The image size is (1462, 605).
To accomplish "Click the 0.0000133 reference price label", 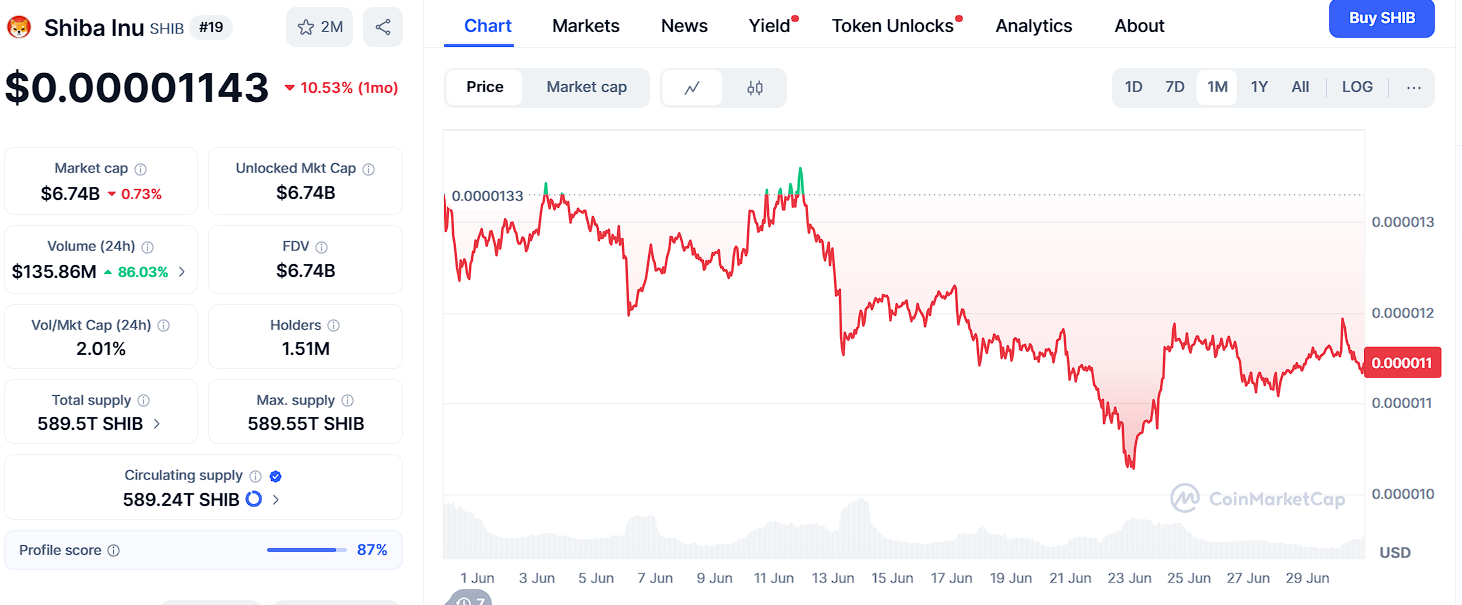I will [x=487, y=196].
